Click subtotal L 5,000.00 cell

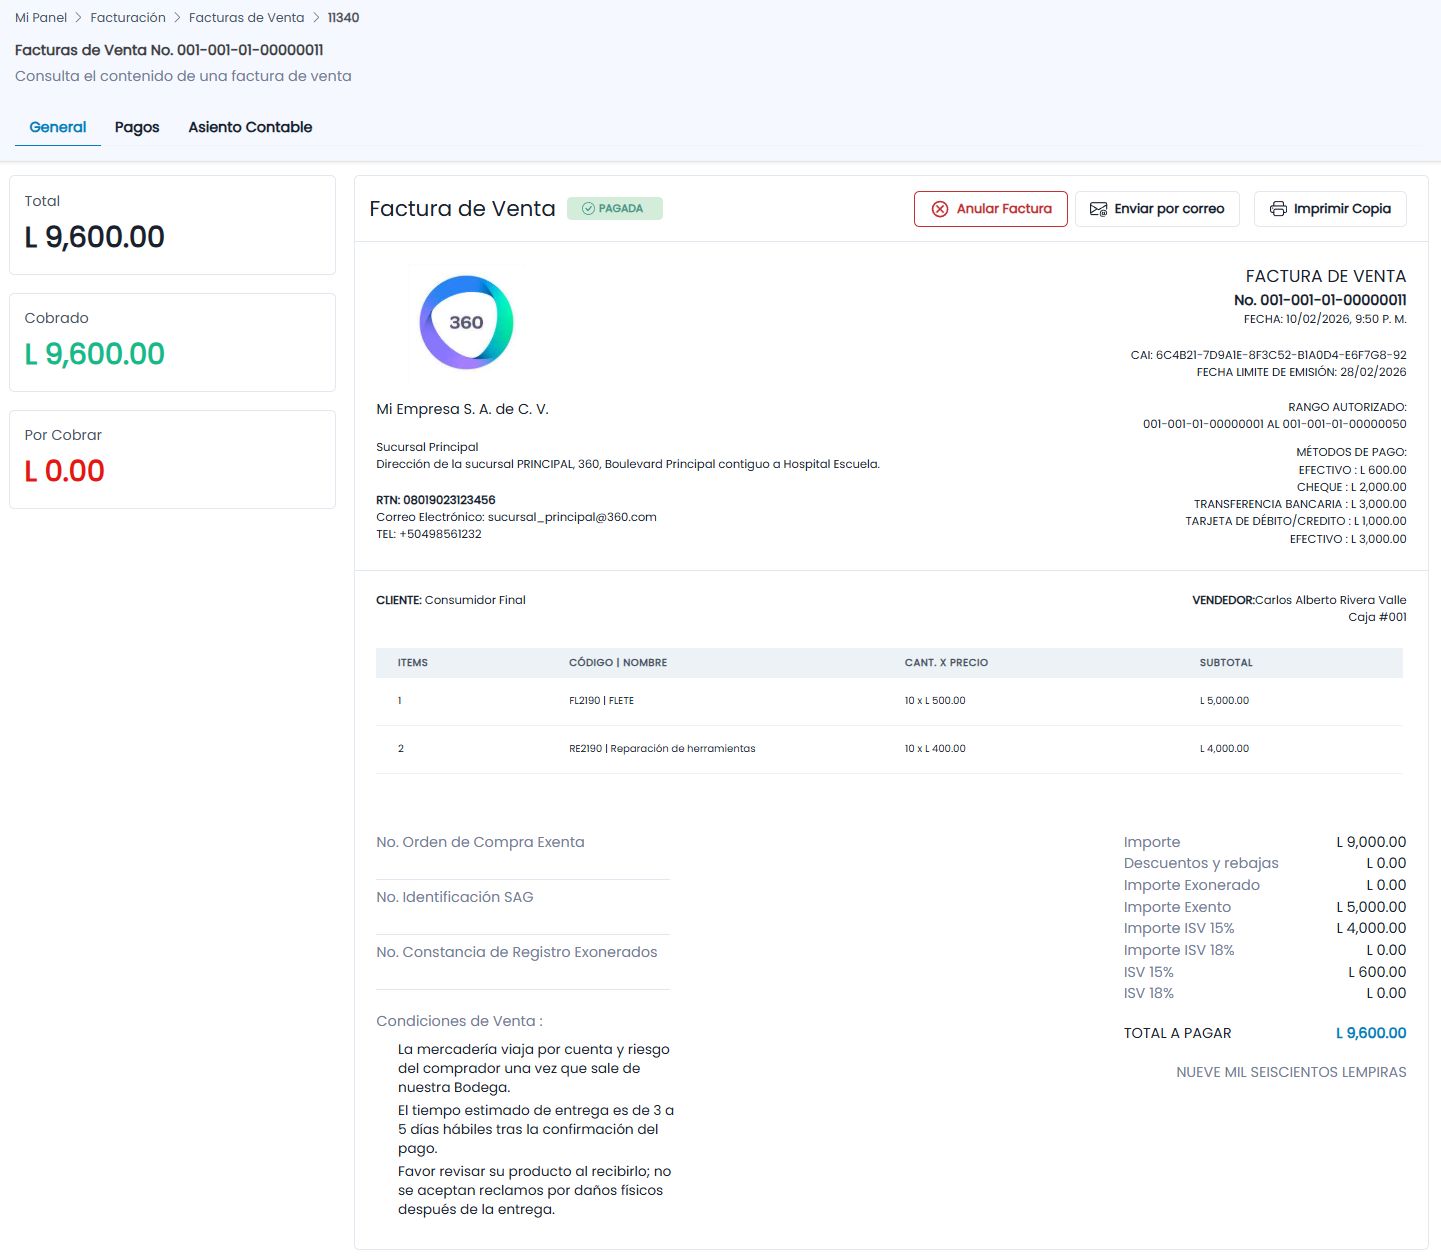(1224, 701)
